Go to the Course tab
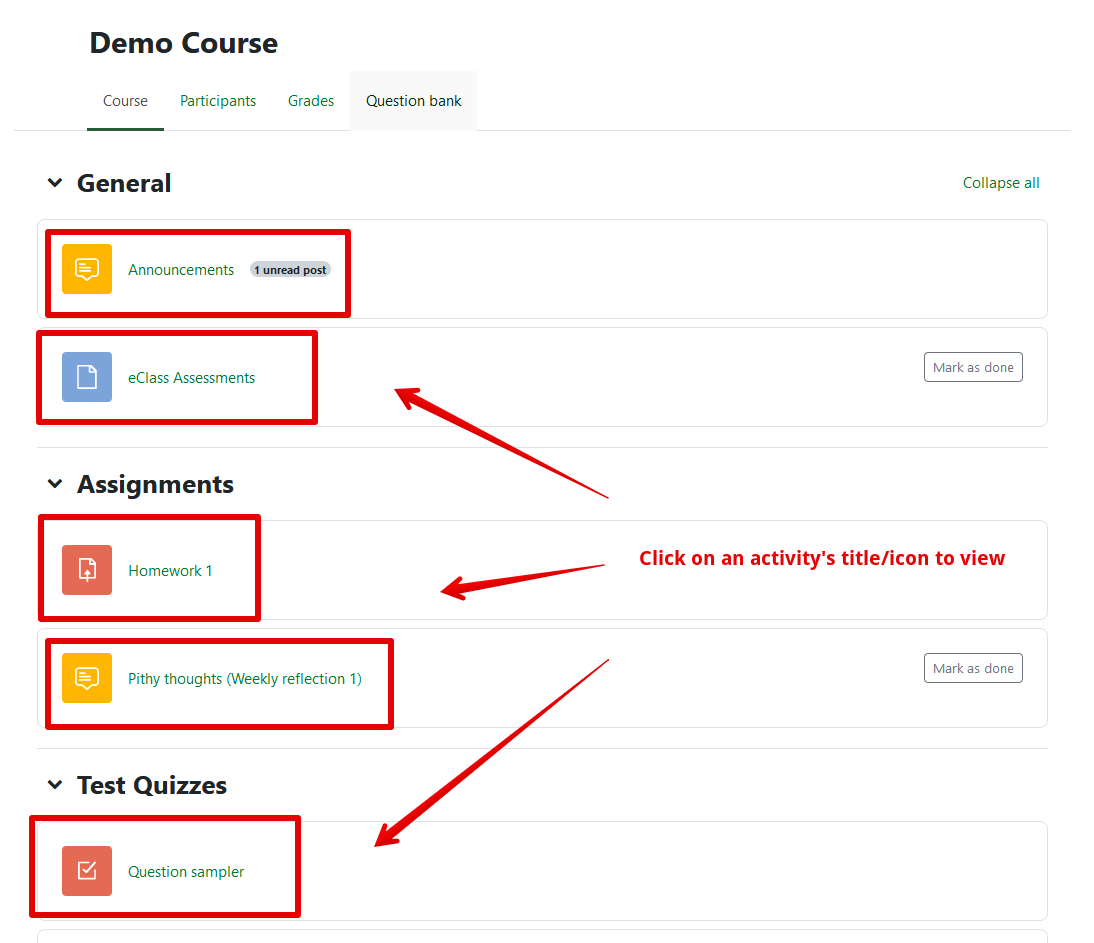The image size is (1094, 943). click(x=125, y=101)
